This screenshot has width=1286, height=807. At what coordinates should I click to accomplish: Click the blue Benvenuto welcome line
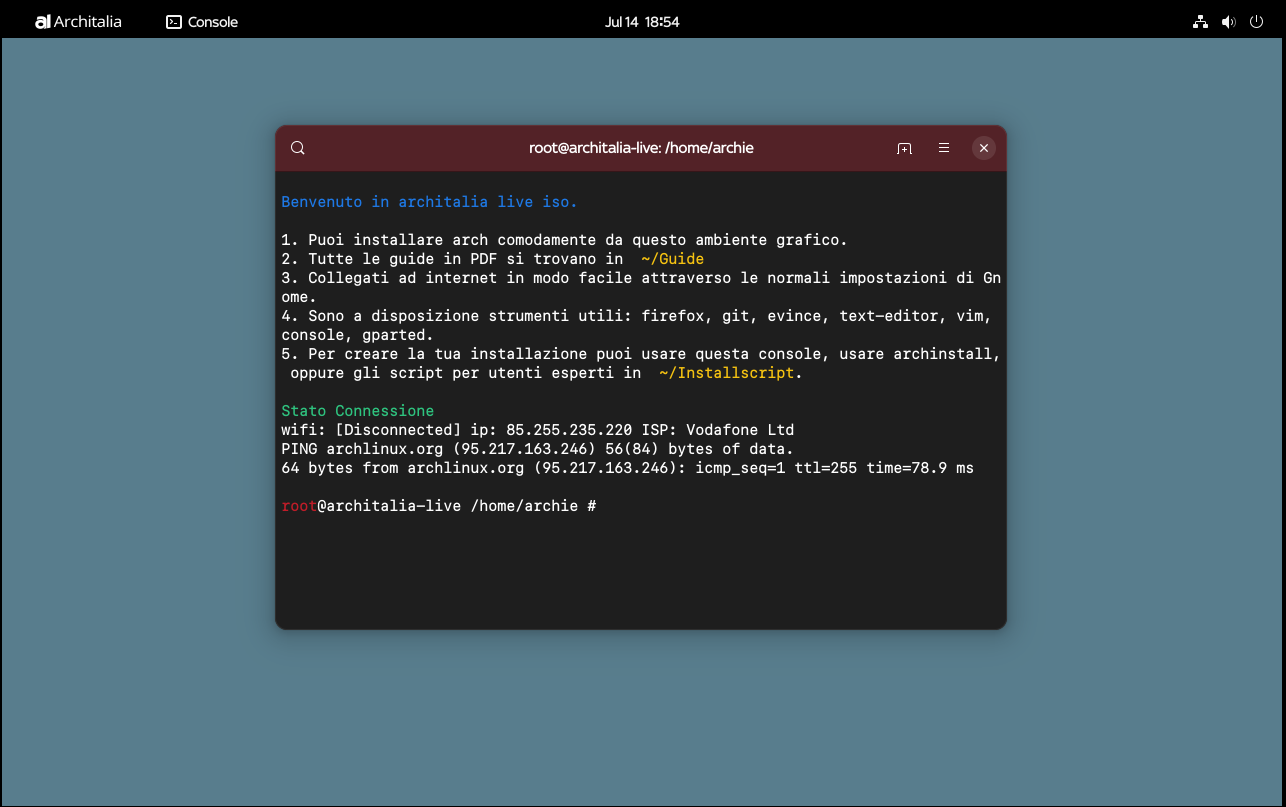pos(429,202)
